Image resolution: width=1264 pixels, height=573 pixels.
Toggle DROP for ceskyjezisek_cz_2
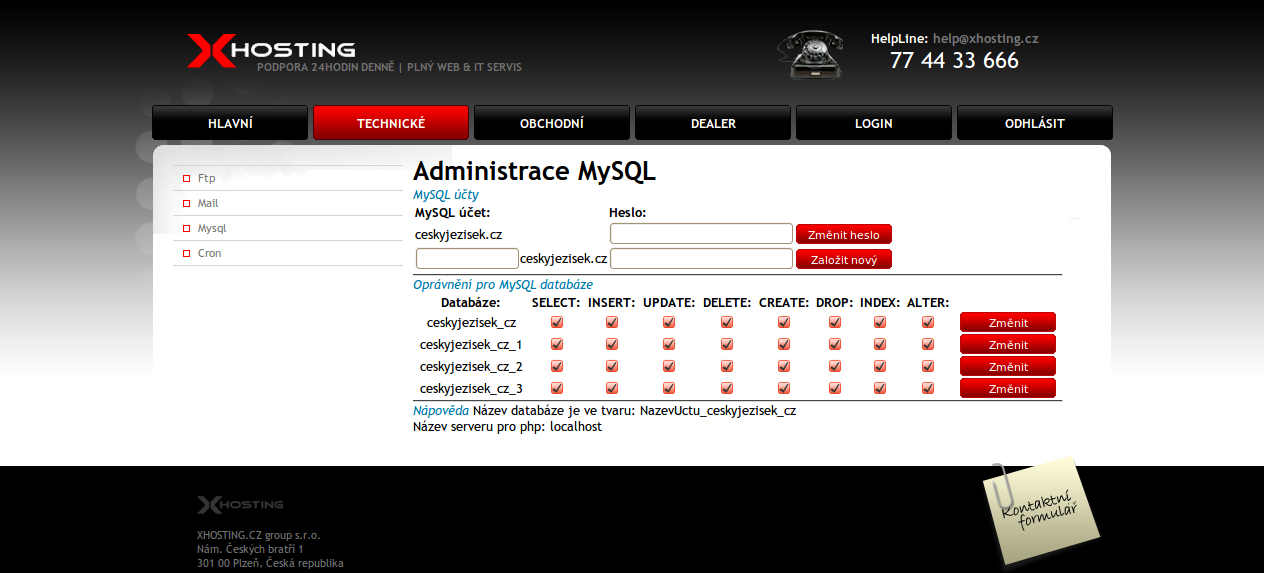[835, 366]
